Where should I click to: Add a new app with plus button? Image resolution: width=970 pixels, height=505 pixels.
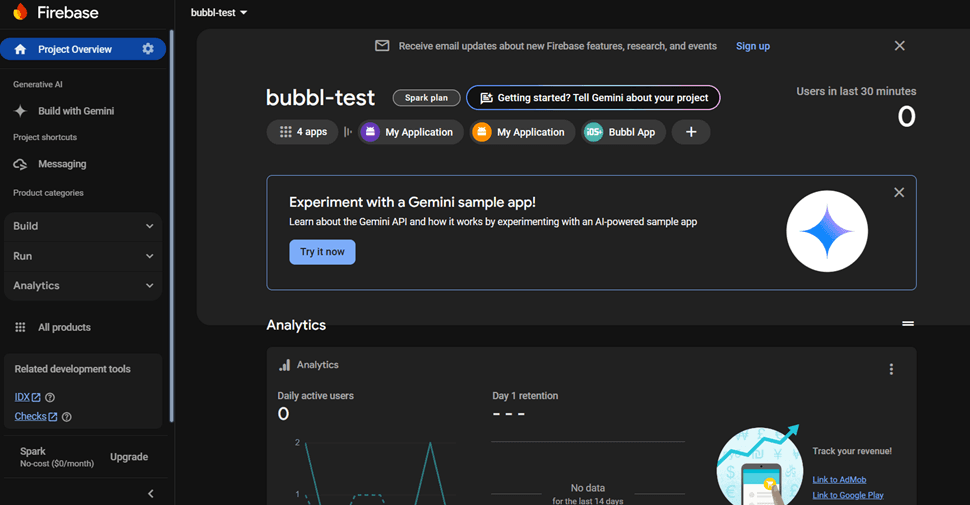(x=691, y=132)
